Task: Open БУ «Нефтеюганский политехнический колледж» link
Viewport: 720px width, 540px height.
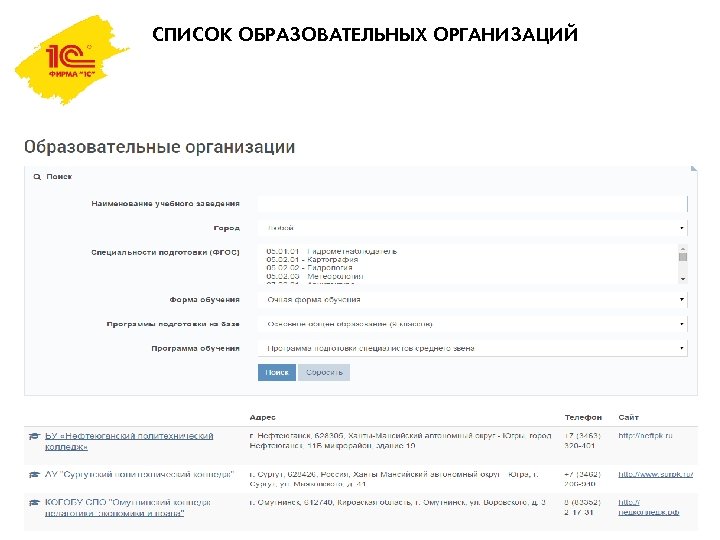Action: (129, 441)
